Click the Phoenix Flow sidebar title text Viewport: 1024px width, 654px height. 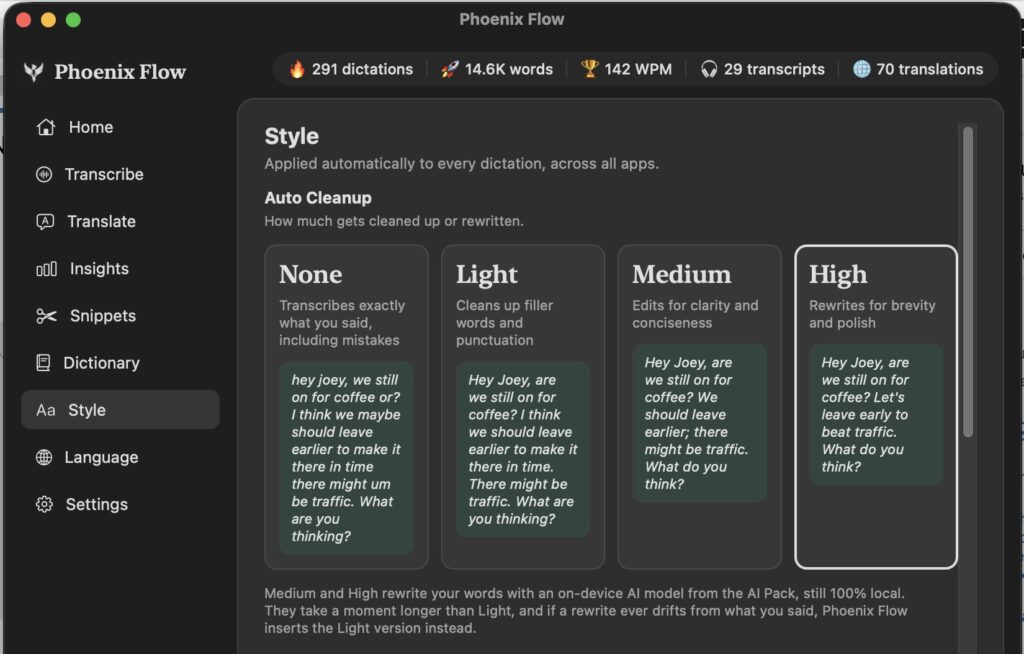tap(120, 72)
